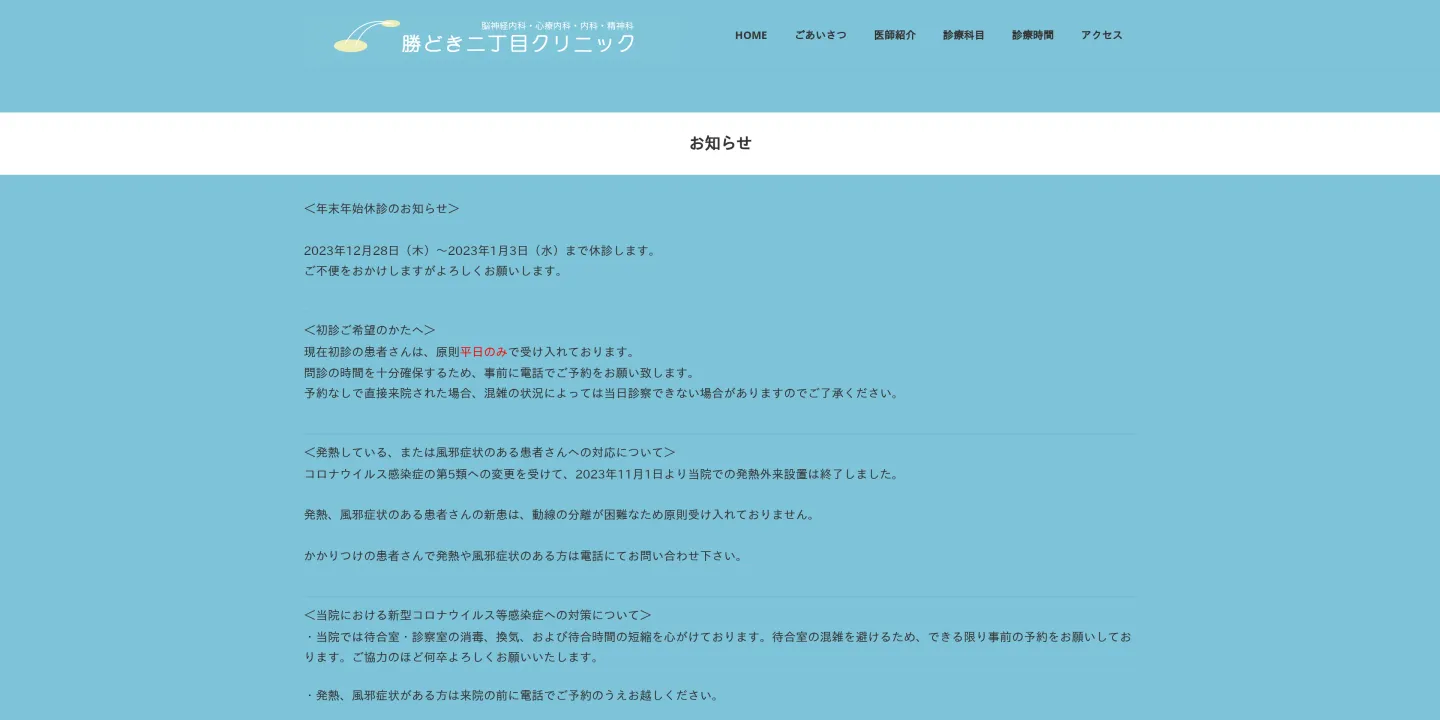Viewport: 1440px width, 720px height.
Task: Click the お知らせ page heading
Action: (x=719, y=143)
